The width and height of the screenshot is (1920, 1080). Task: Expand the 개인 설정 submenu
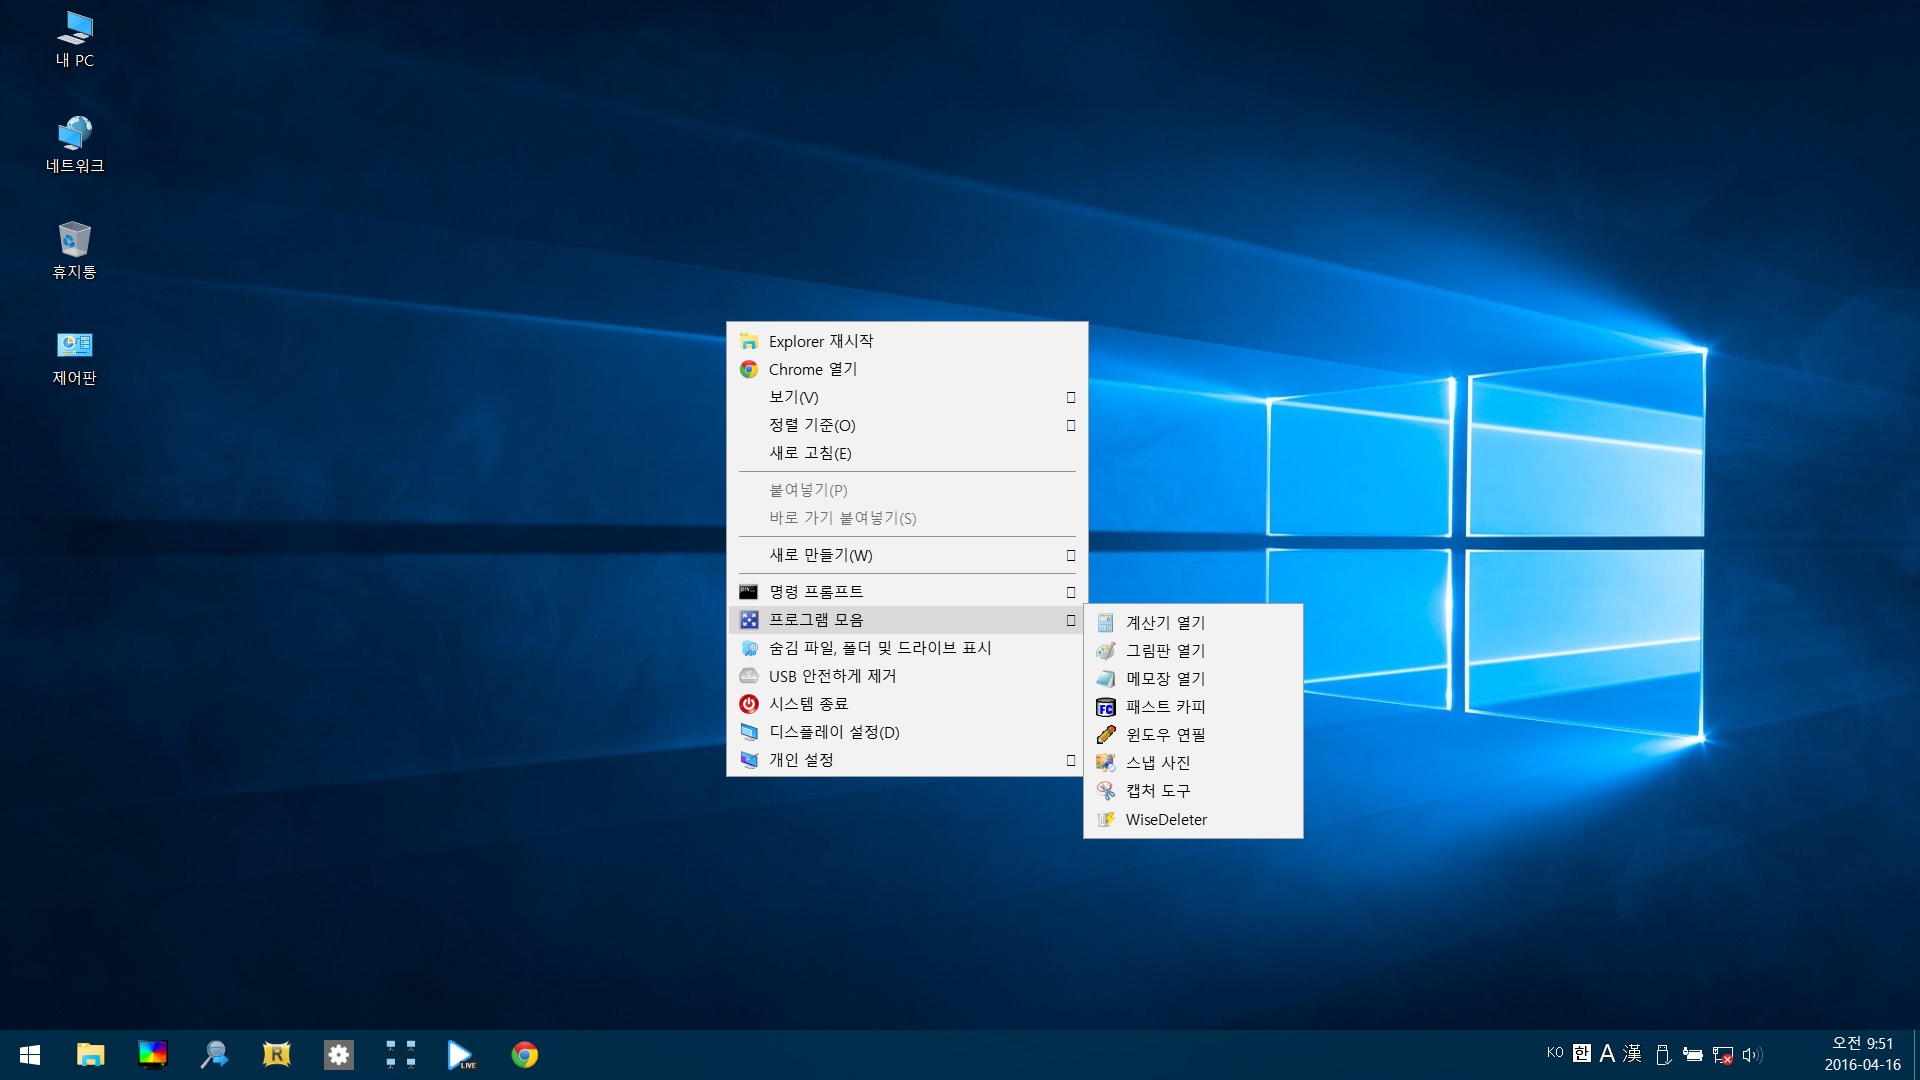907,760
